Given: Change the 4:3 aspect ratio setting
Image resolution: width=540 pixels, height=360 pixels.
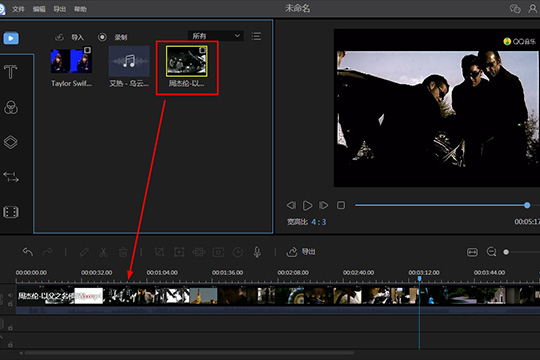Looking at the screenshot, I should pos(319,222).
